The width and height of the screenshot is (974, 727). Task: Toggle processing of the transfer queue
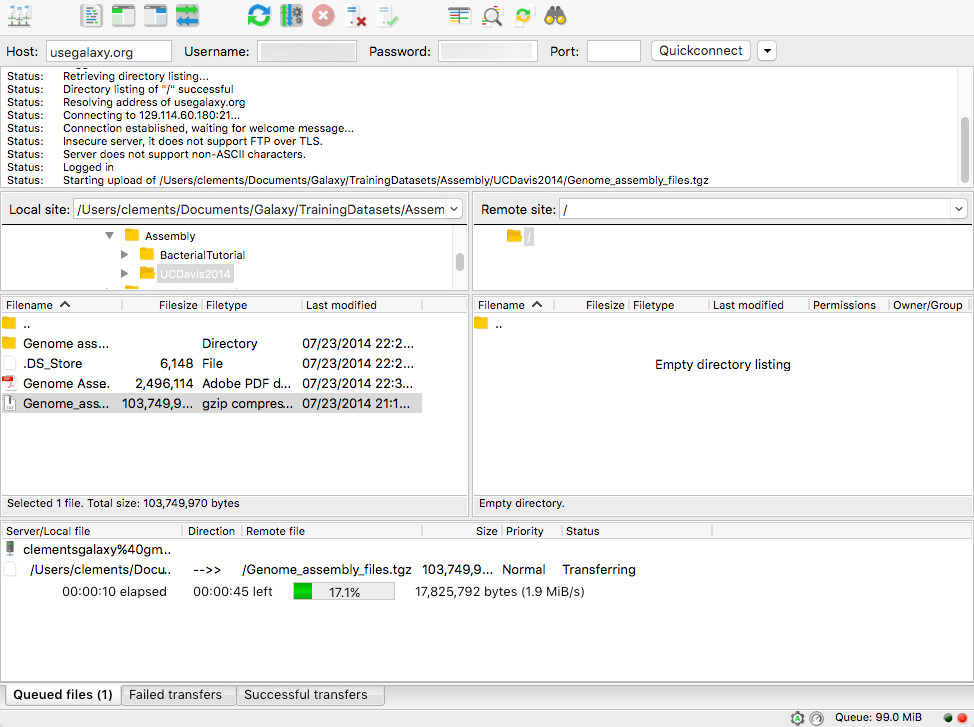[x=291, y=16]
